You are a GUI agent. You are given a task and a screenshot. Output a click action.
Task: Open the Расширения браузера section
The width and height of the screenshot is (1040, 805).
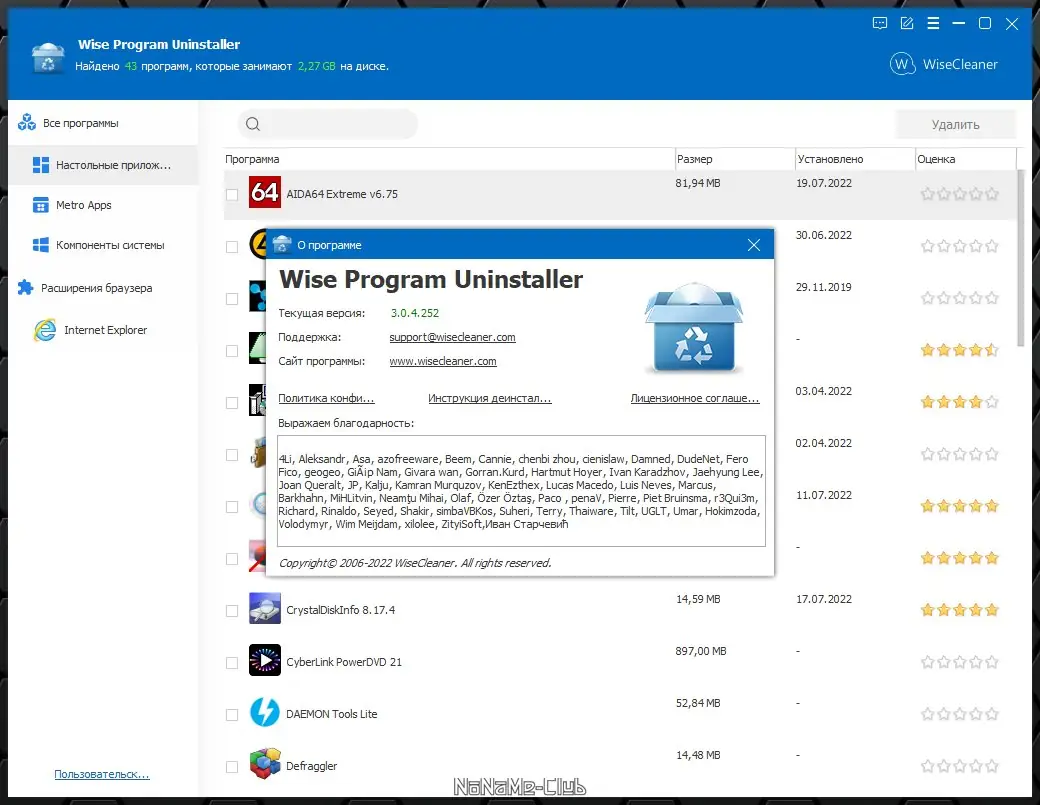[x=103, y=288]
